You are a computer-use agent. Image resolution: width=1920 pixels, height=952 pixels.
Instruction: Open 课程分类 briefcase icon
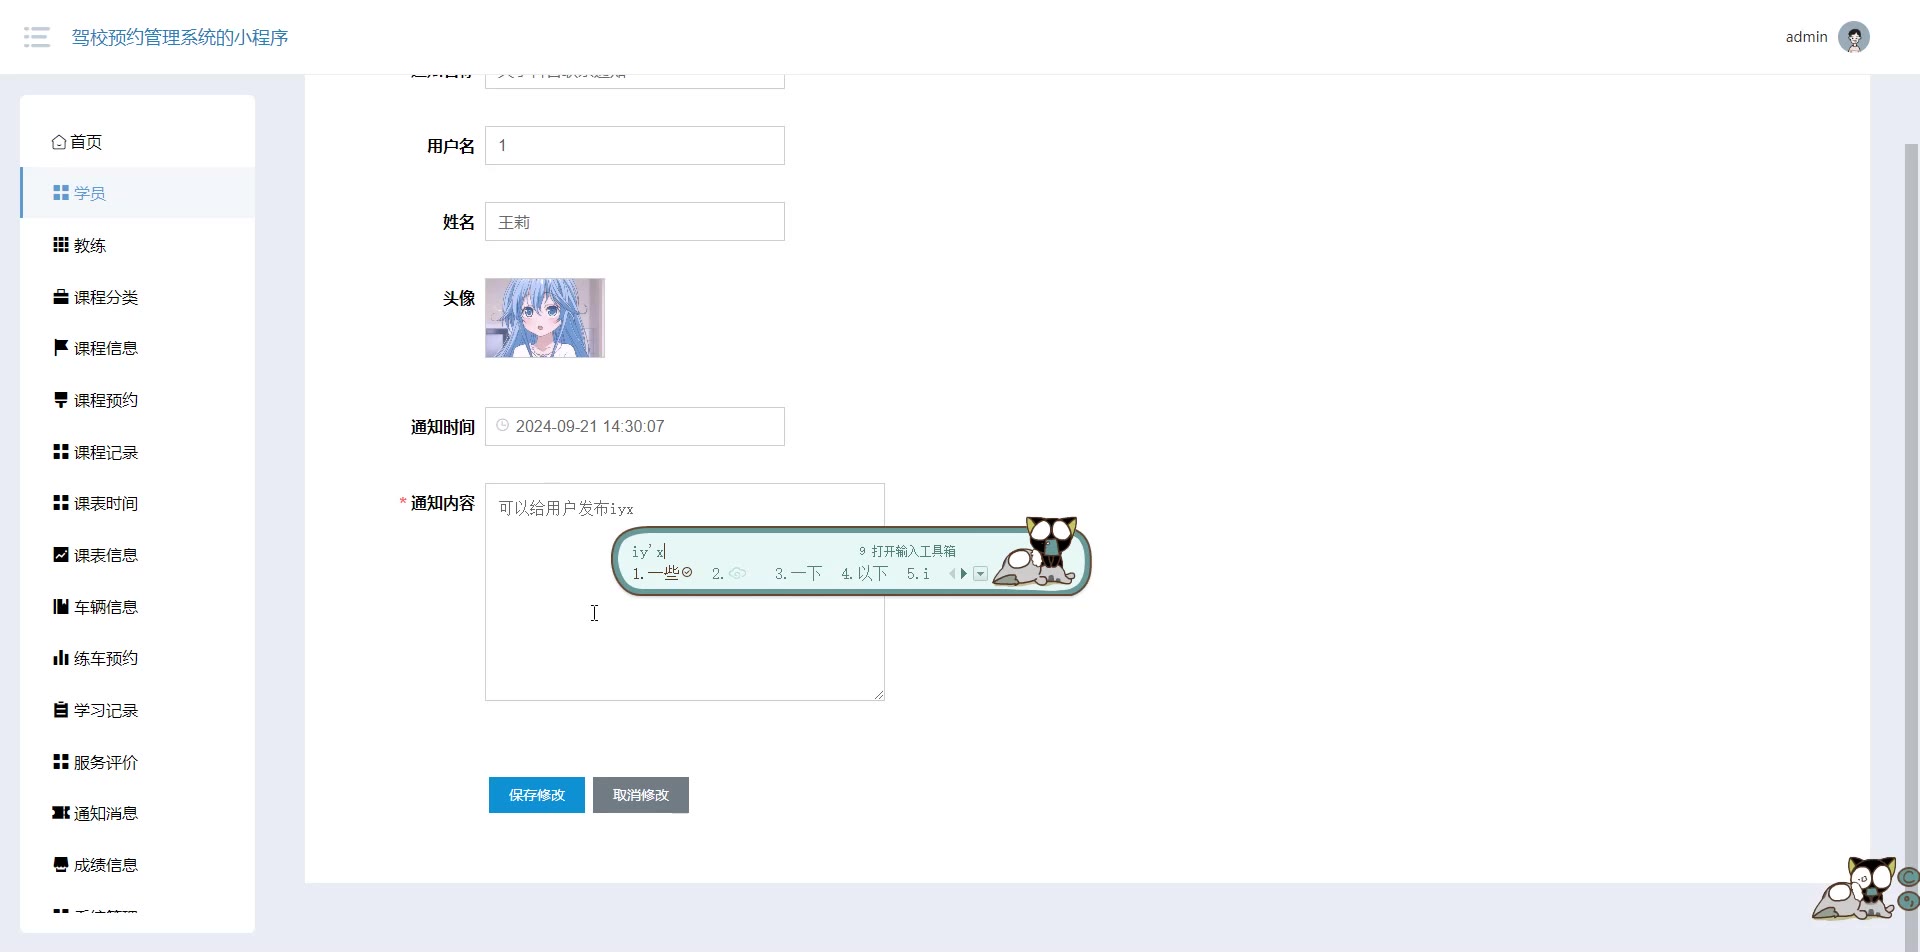(61, 297)
